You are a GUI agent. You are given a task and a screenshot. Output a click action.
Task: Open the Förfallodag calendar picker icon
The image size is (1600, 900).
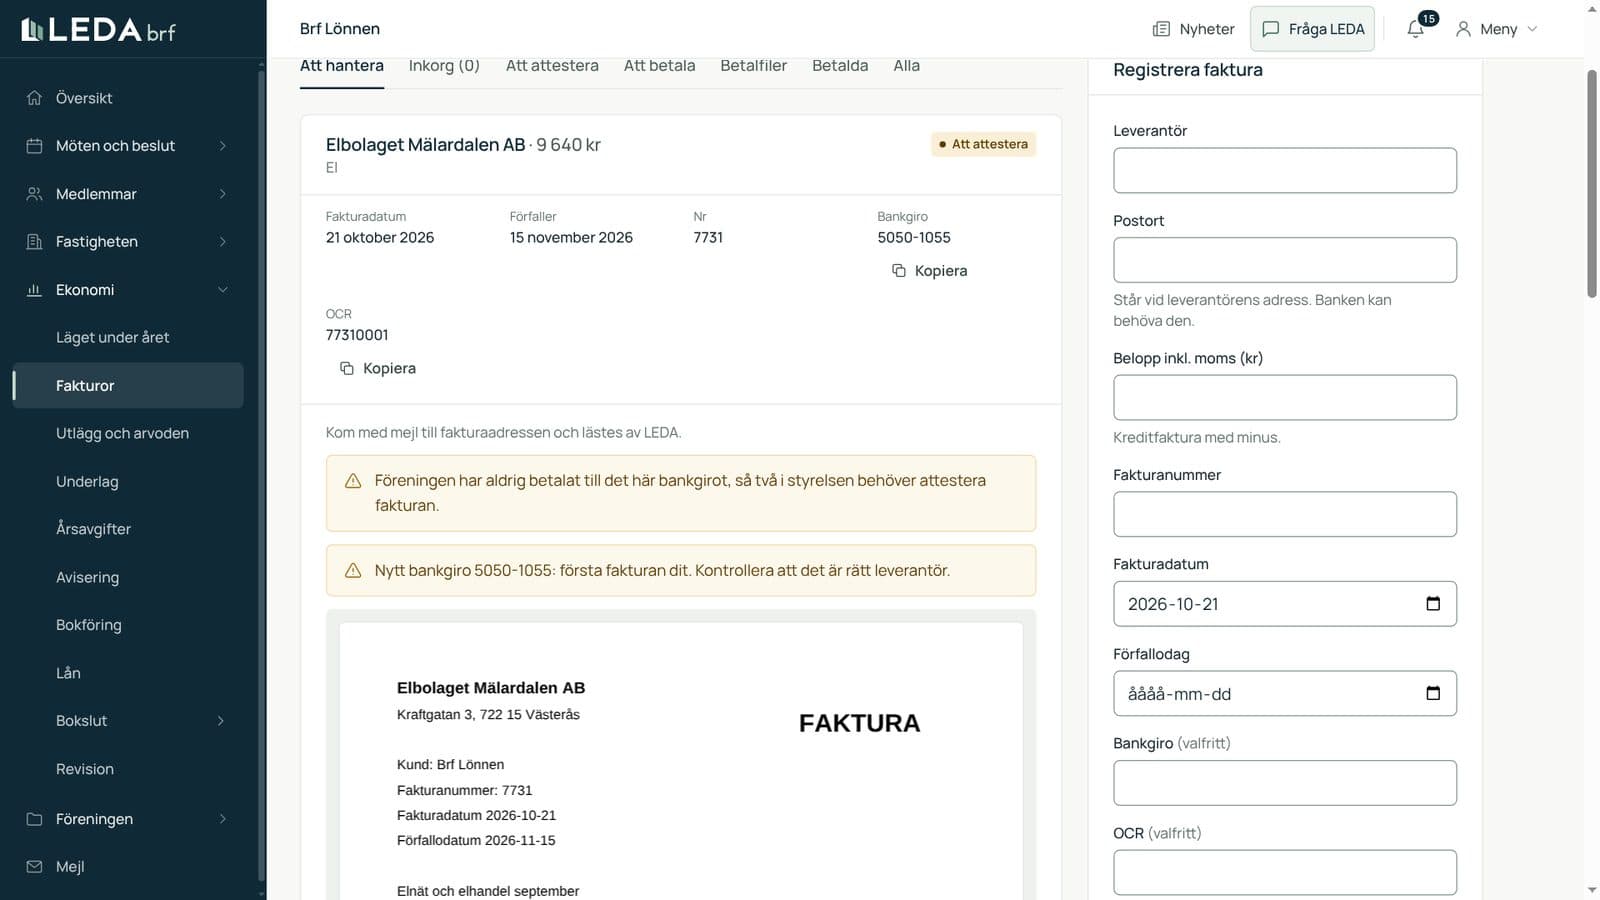coord(1433,694)
